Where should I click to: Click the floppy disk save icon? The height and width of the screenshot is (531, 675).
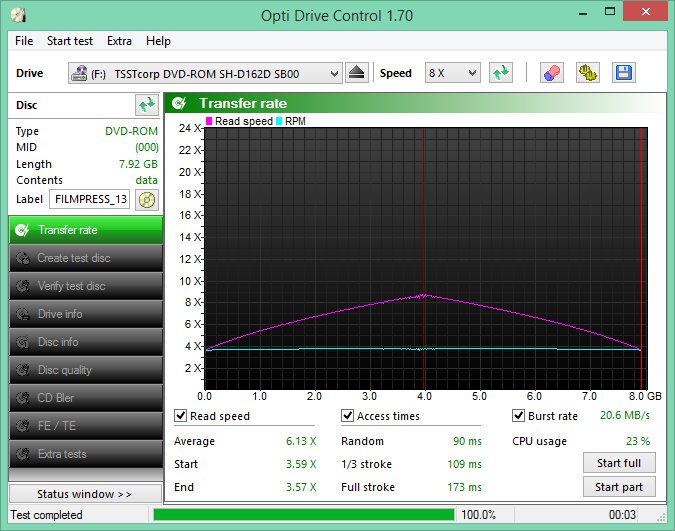tap(623, 73)
